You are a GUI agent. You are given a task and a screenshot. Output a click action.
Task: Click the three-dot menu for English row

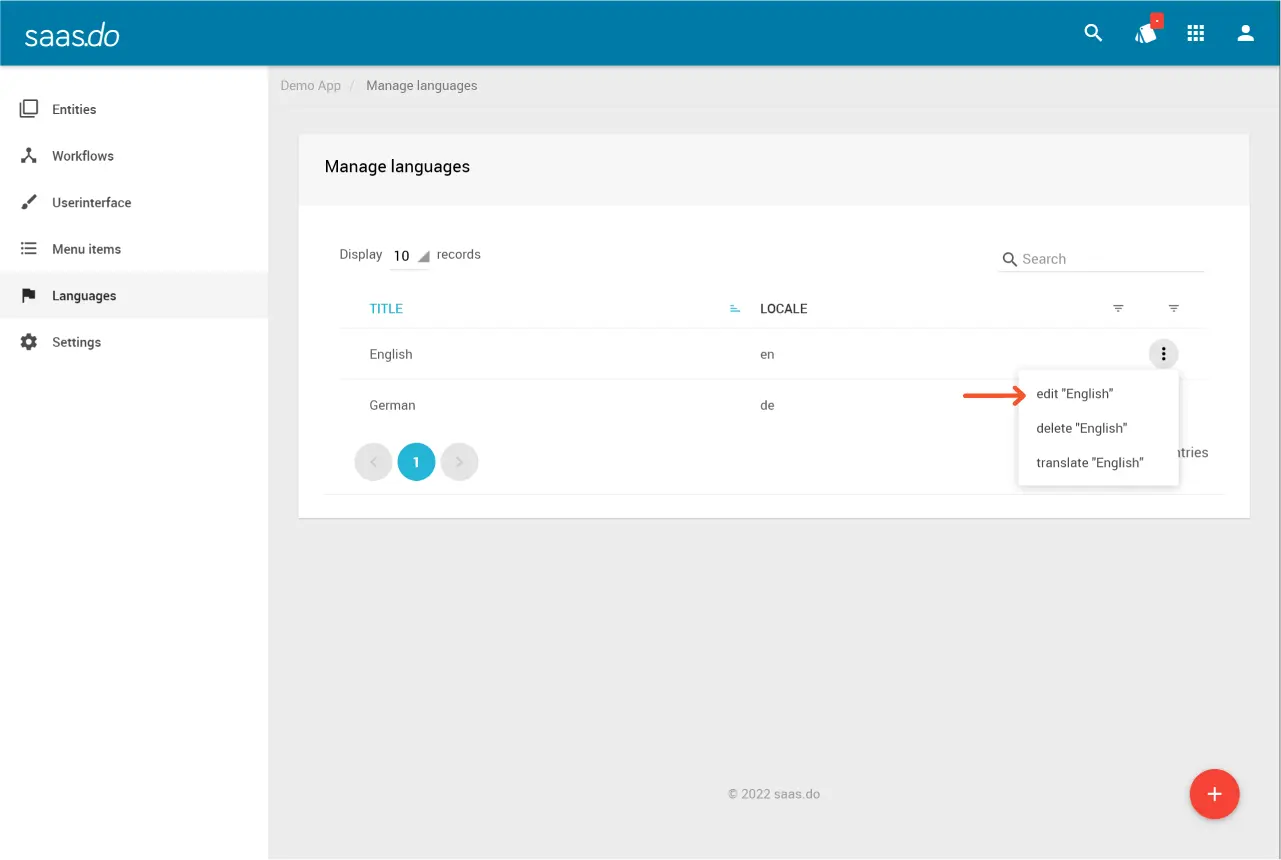(1163, 354)
